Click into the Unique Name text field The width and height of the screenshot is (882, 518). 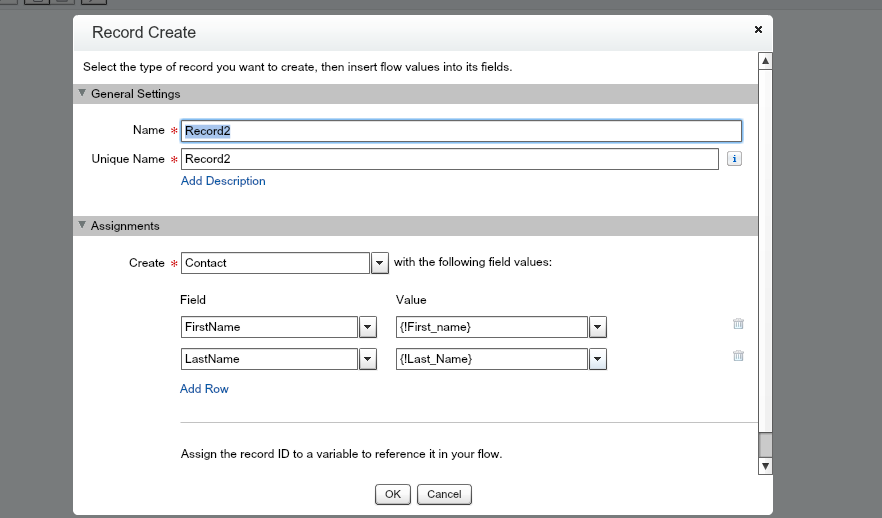(x=449, y=159)
